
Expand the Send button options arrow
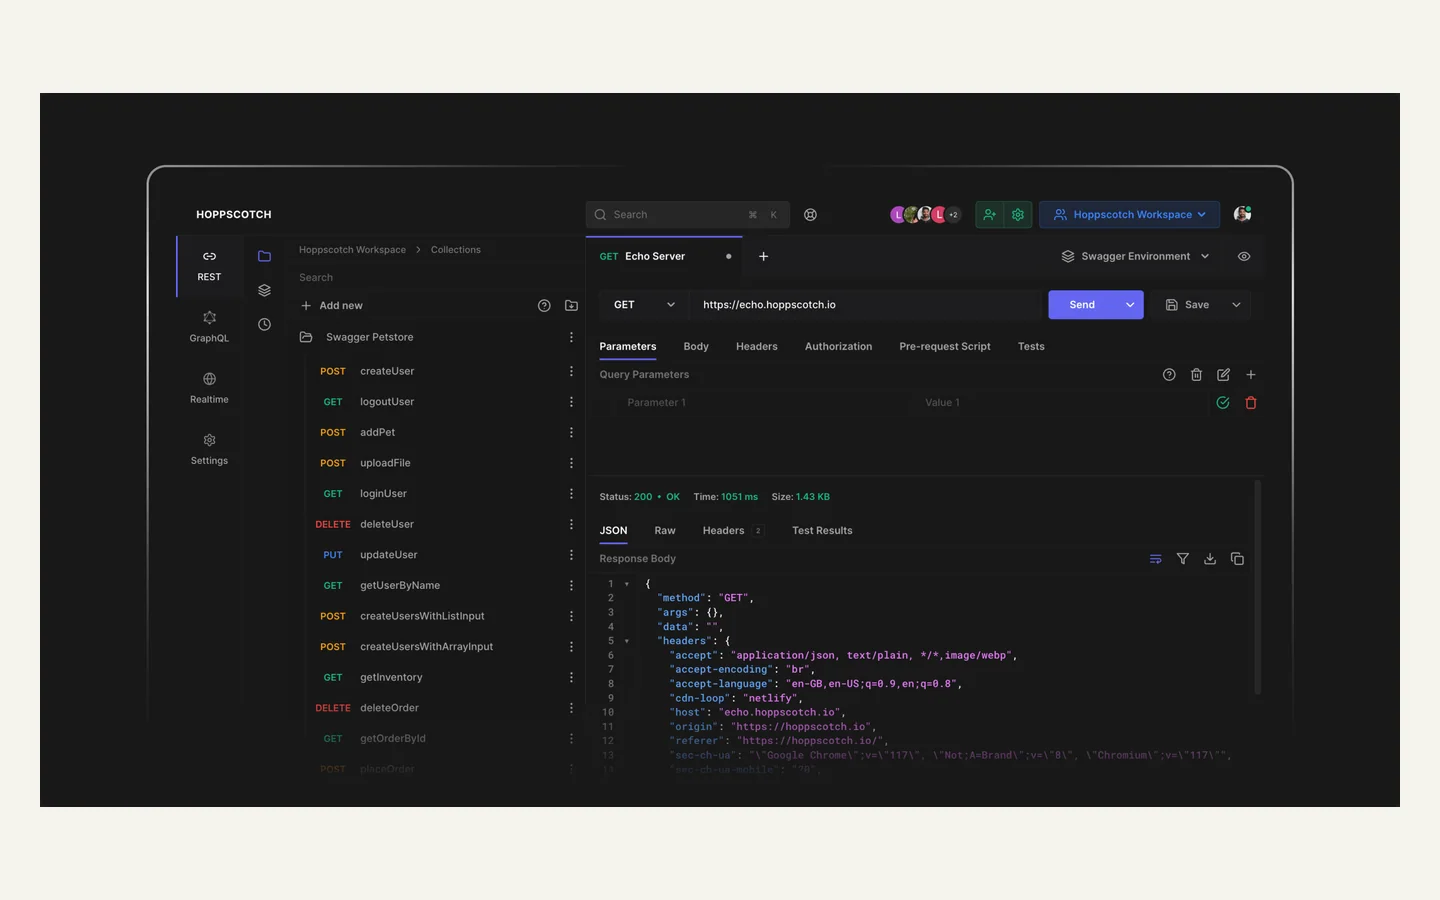(x=1130, y=305)
